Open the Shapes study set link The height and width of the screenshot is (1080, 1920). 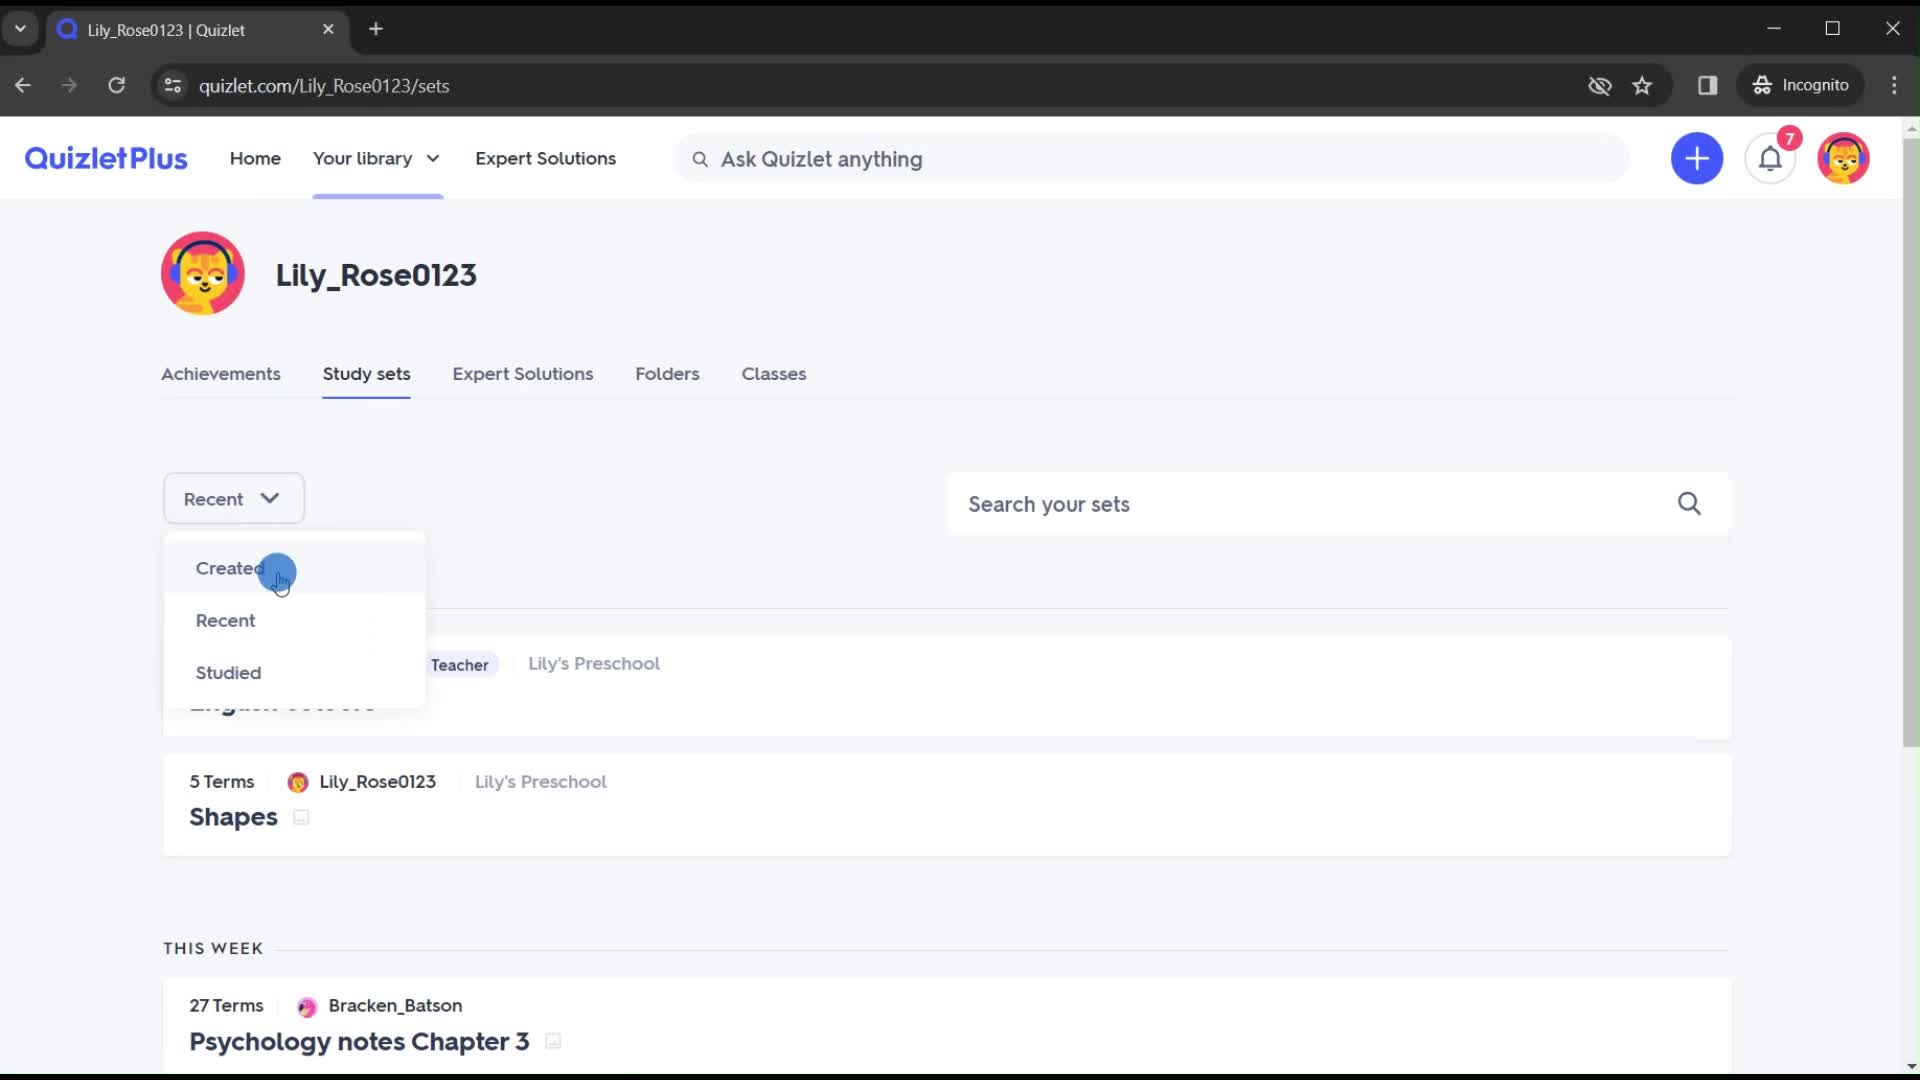(232, 816)
